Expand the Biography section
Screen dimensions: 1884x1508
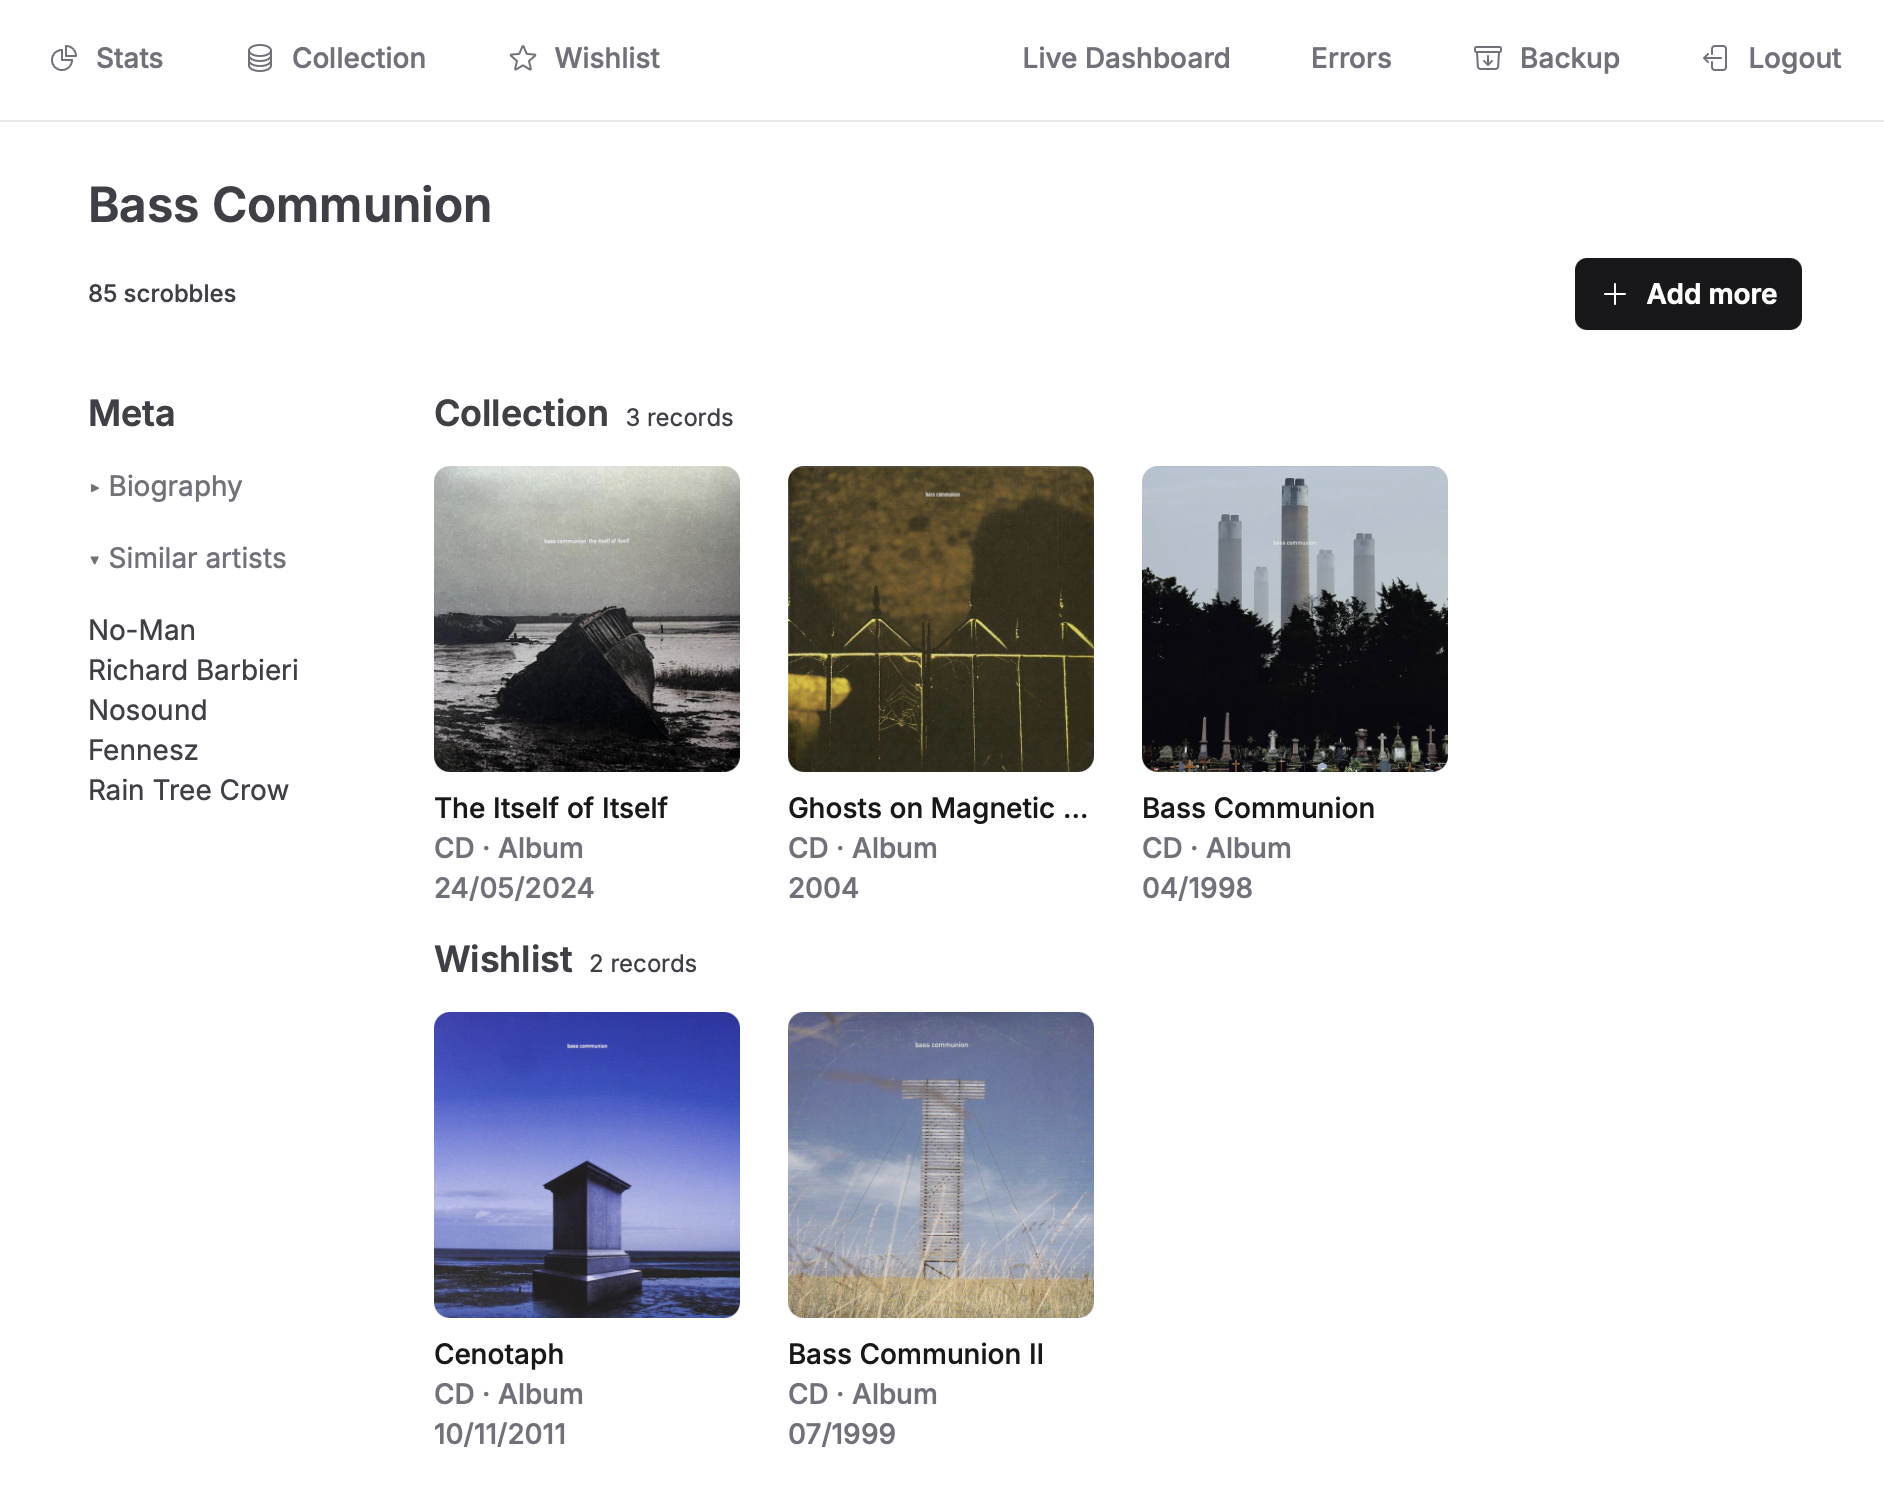tap(166, 486)
